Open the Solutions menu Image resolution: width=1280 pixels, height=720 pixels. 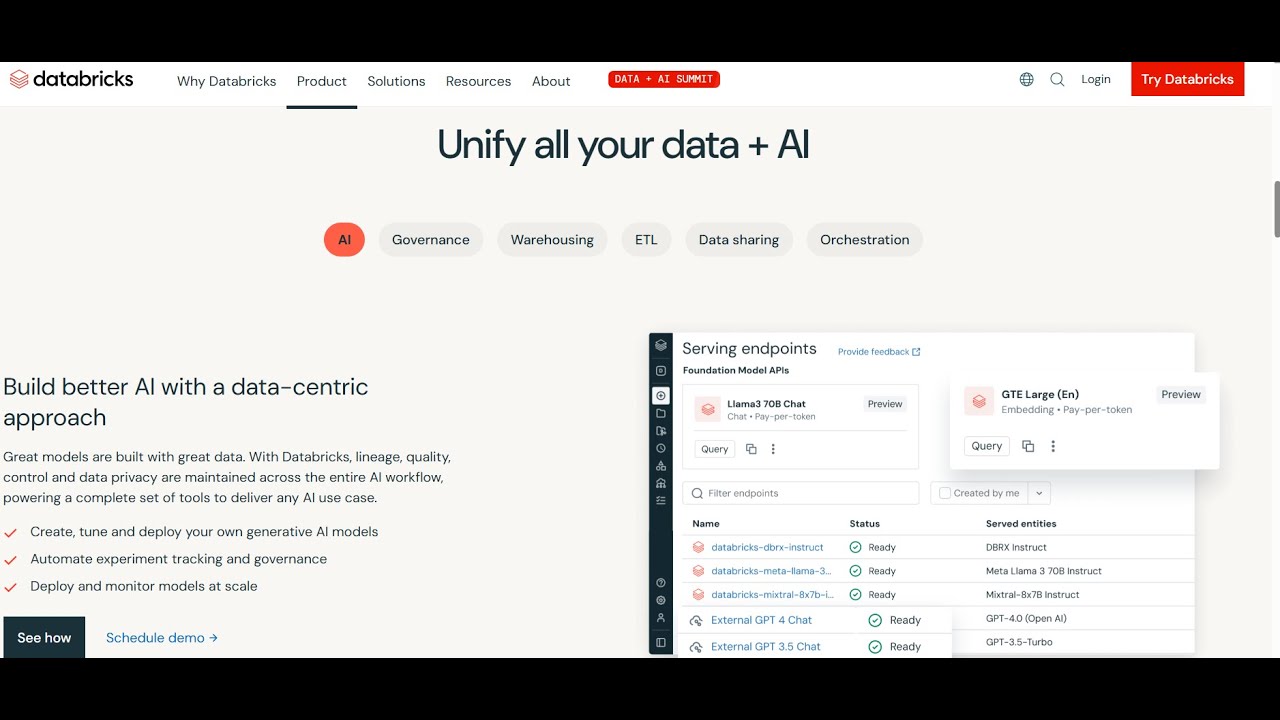tap(396, 81)
